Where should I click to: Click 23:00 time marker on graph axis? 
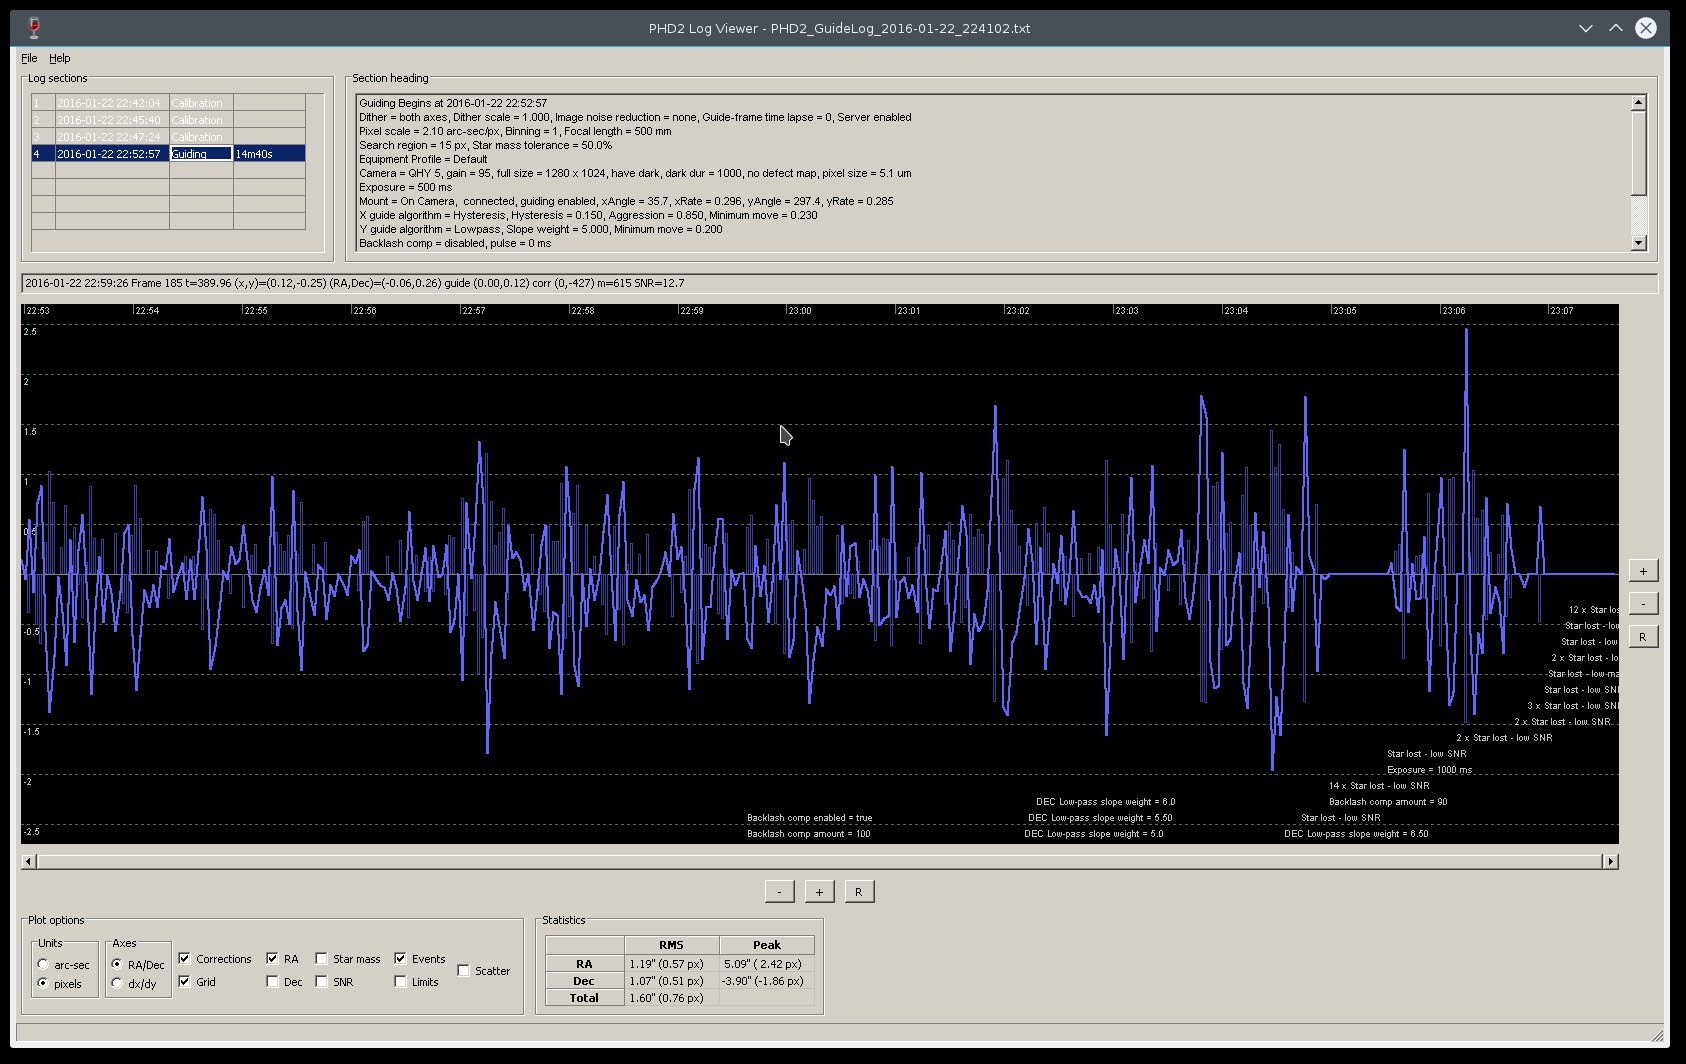(799, 311)
